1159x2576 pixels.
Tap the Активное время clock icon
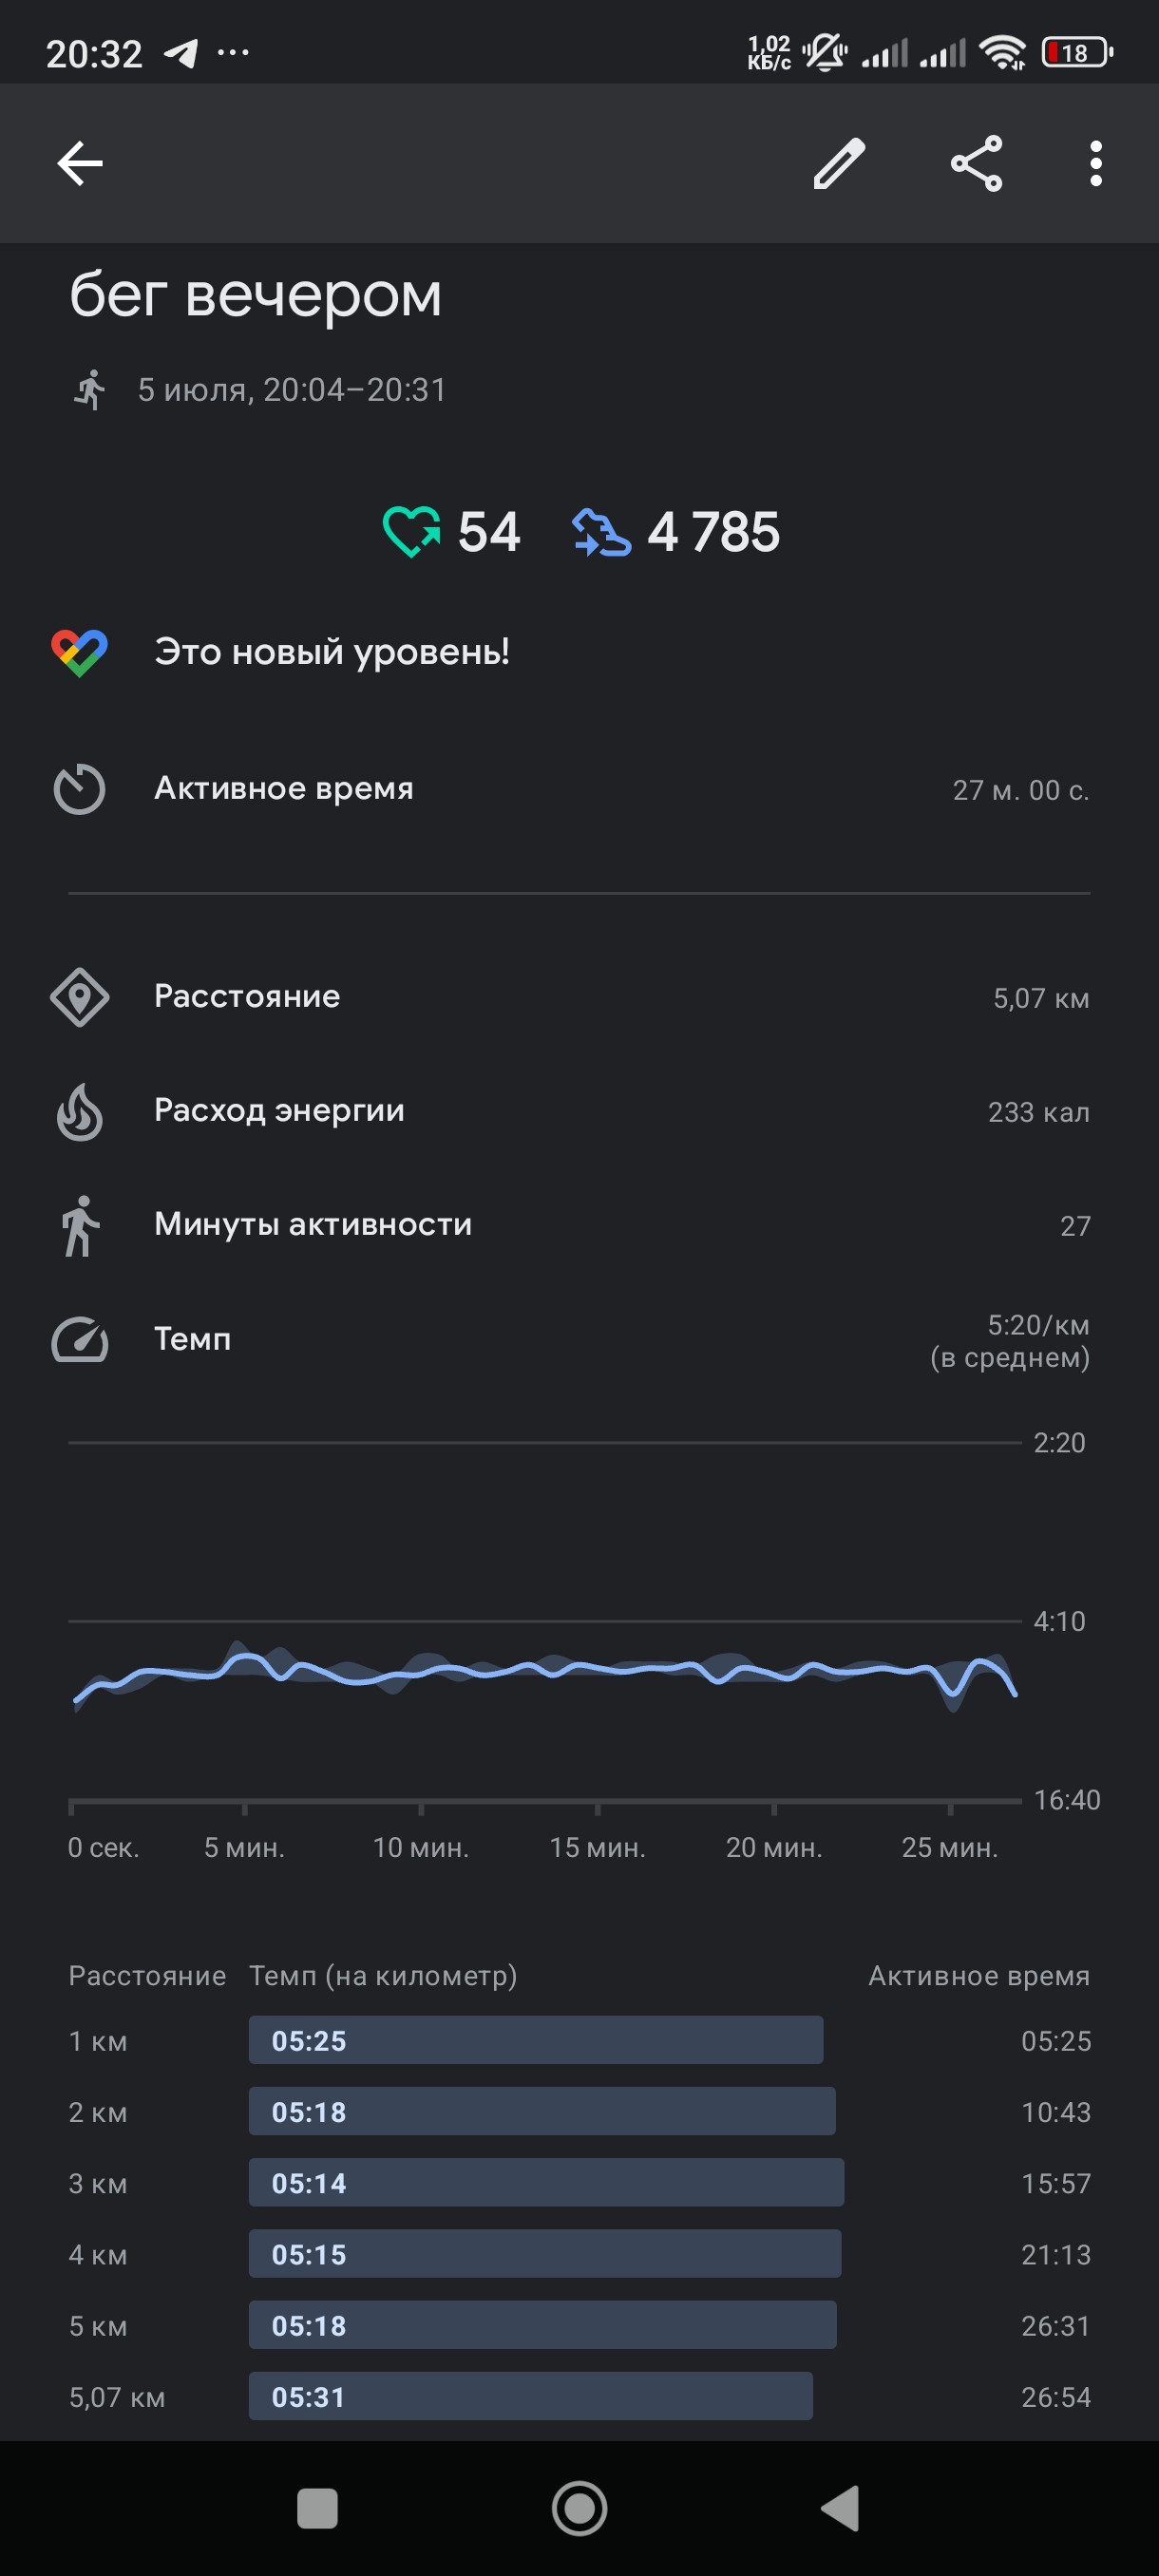(79, 789)
